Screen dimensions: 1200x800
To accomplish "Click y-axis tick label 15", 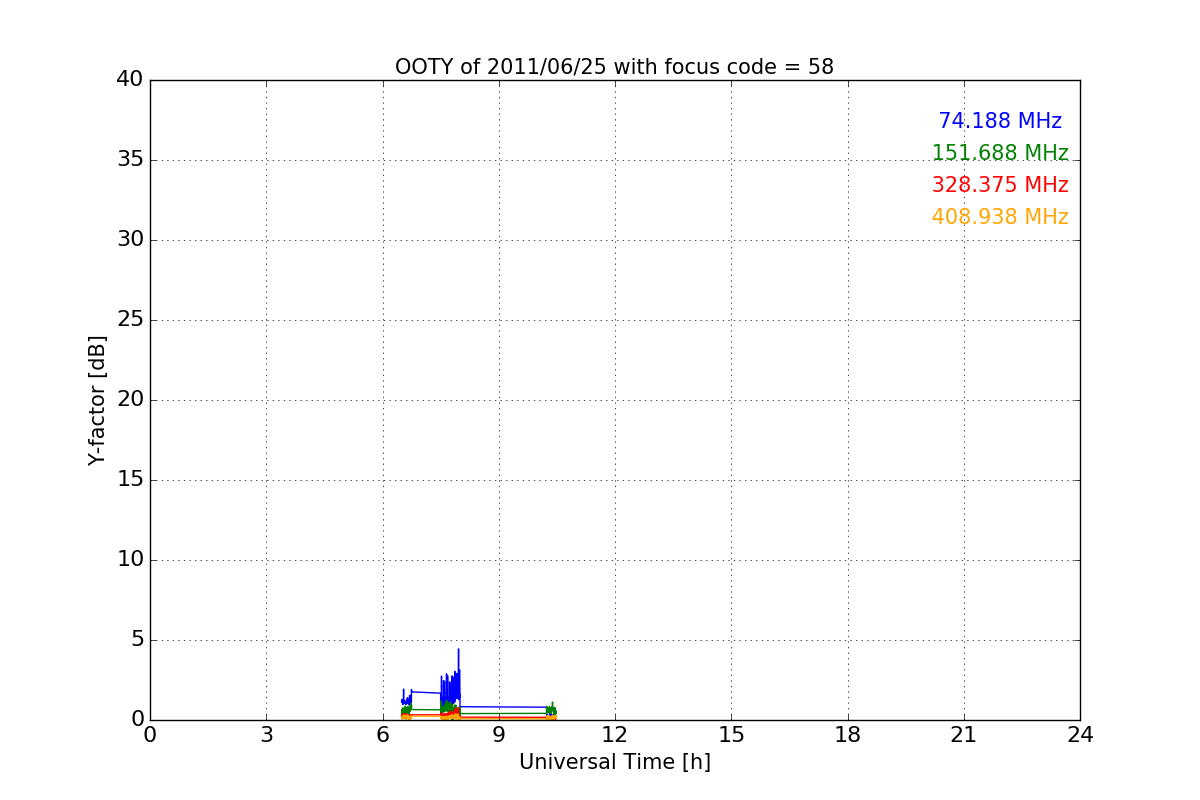I will coord(130,480).
